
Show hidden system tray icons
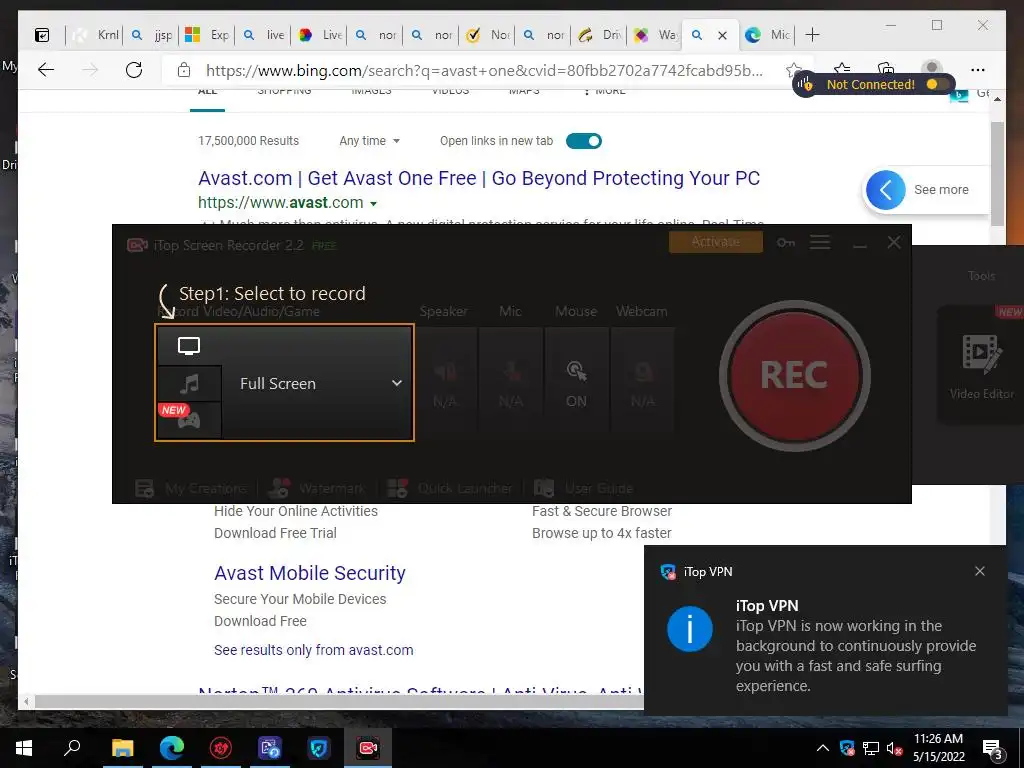point(823,748)
